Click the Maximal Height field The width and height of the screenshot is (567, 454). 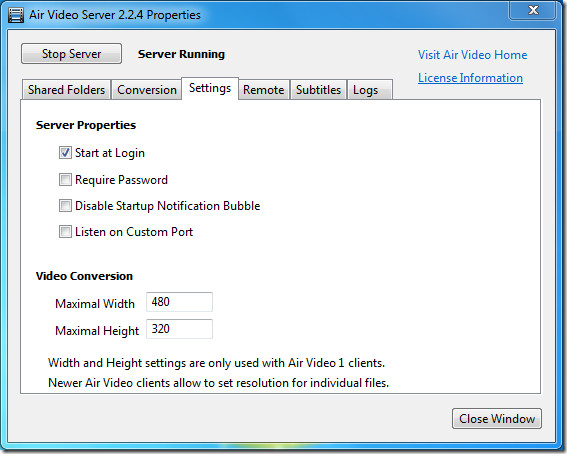click(x=179, y=329)
